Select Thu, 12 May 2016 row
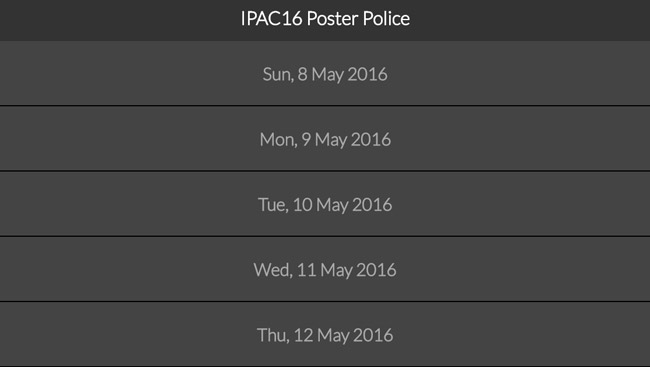Image resolution: width=650 pixels, height=367 pixels. point(325,334)
